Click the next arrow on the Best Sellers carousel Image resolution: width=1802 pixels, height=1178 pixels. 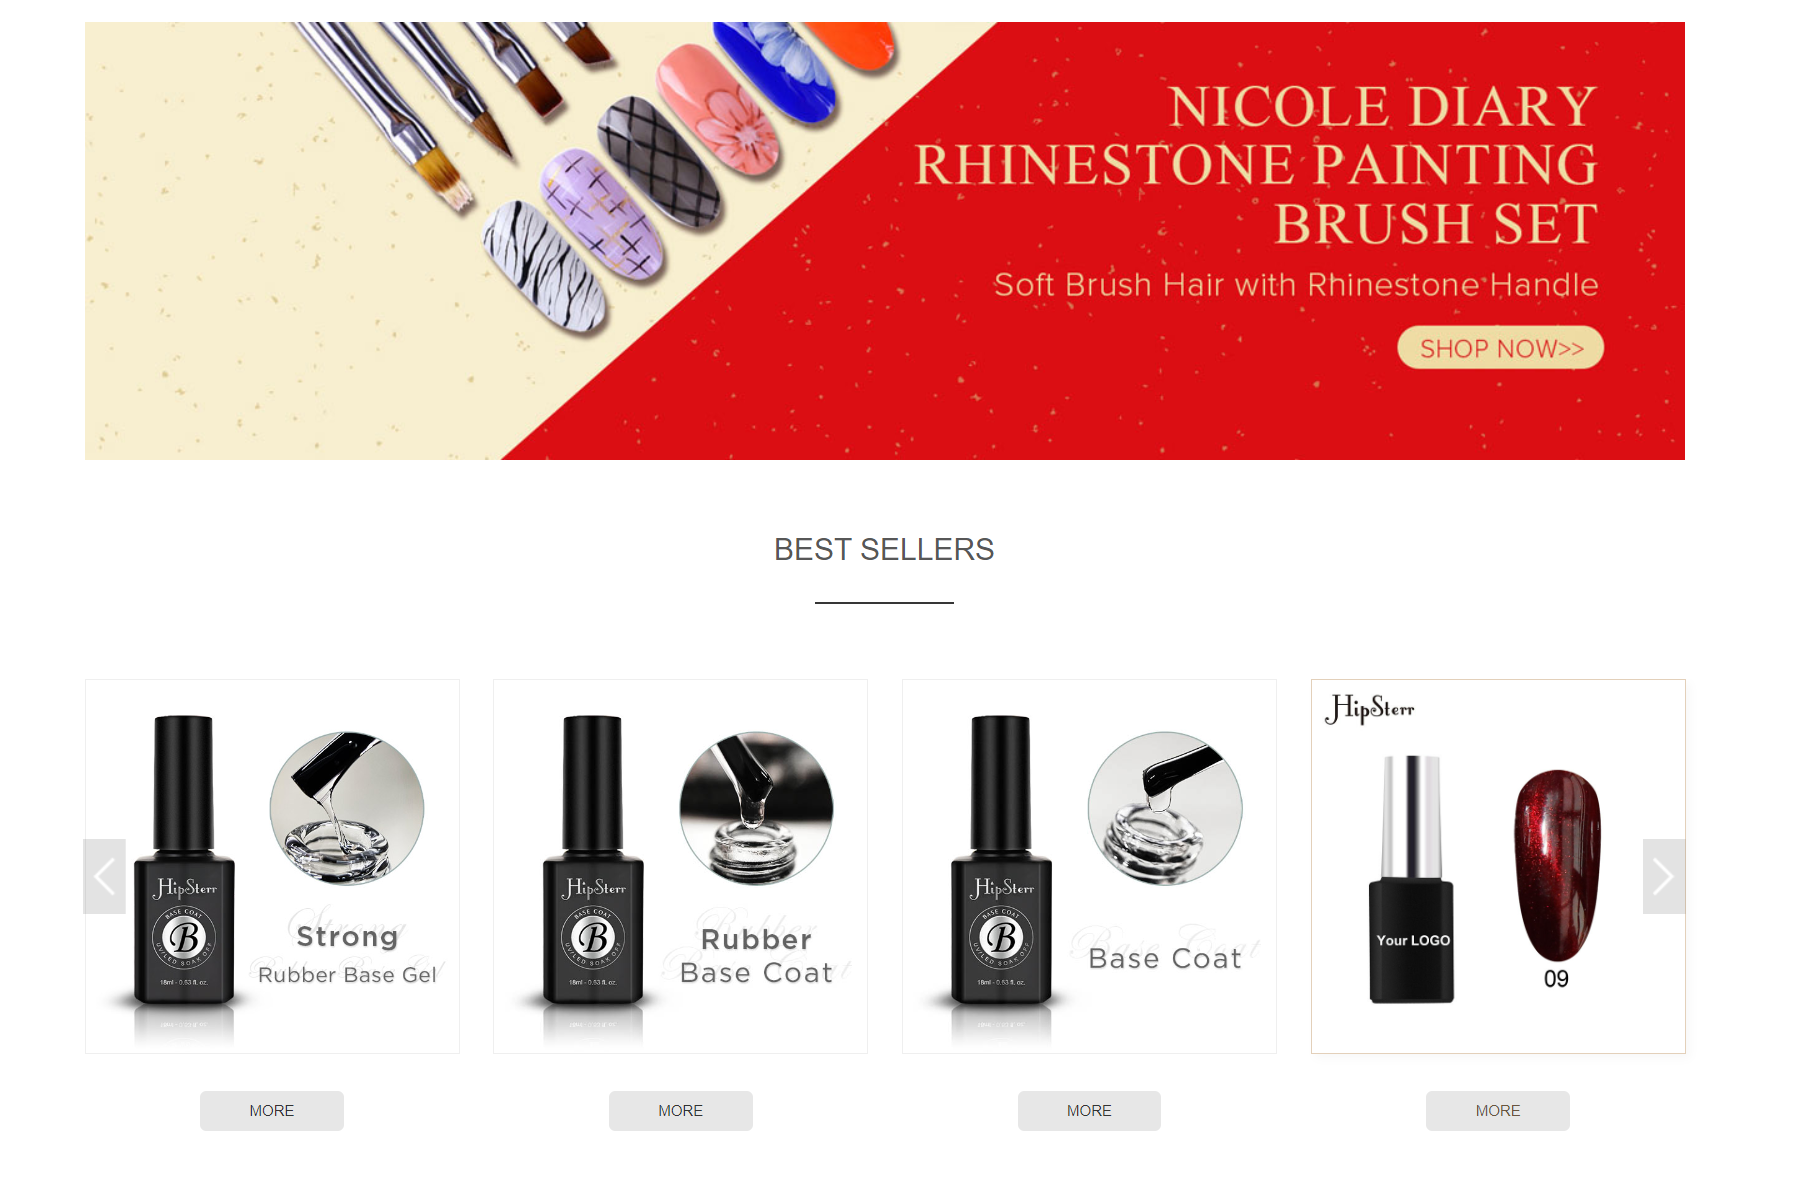[x=1664, y=876]
